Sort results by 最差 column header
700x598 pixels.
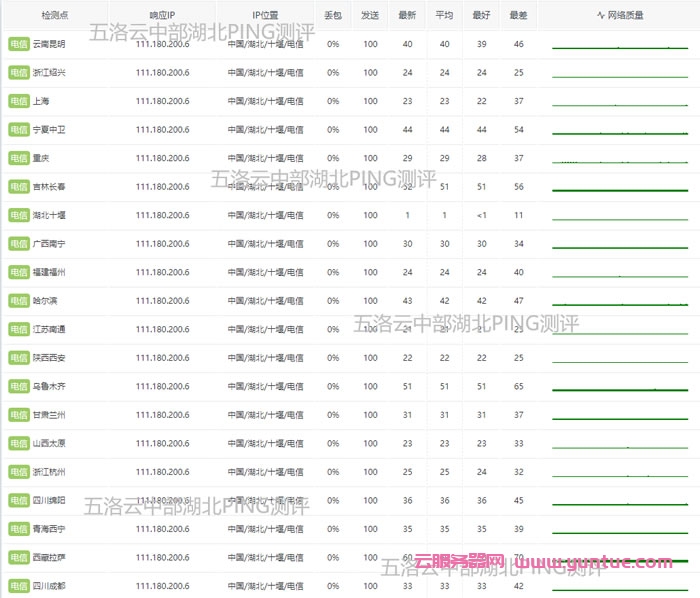point(518,16)
